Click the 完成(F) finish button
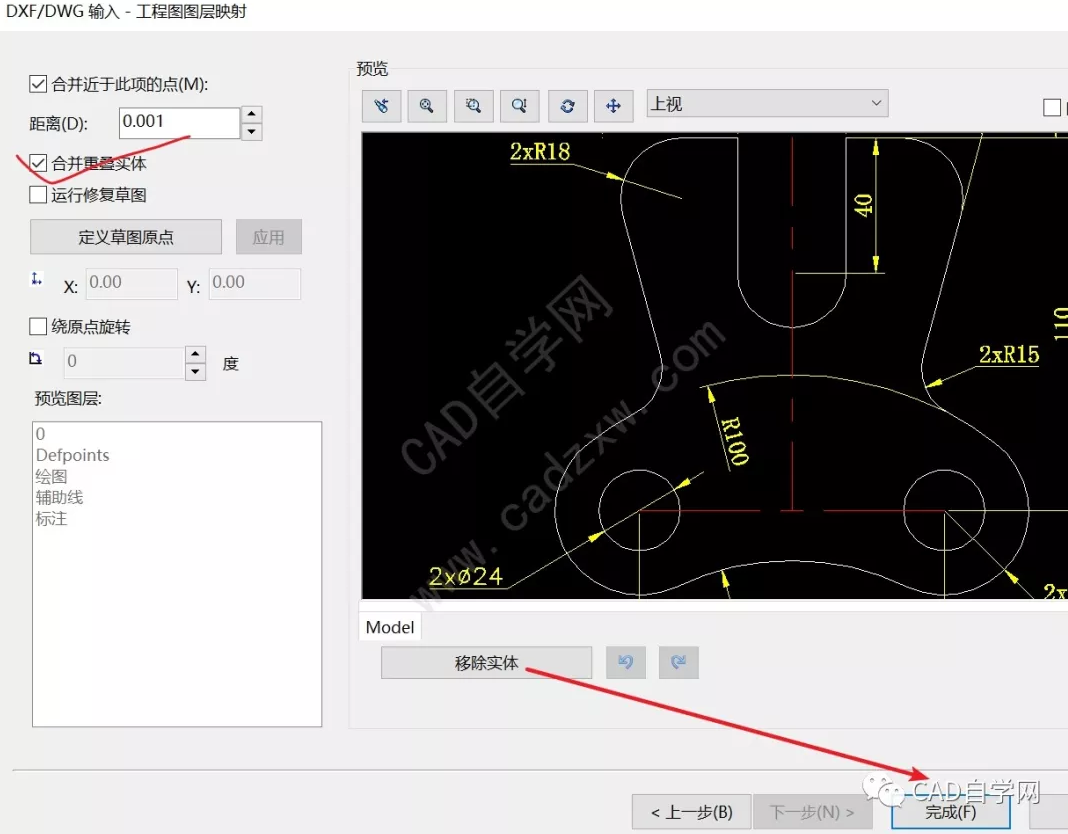 (950, 812)
